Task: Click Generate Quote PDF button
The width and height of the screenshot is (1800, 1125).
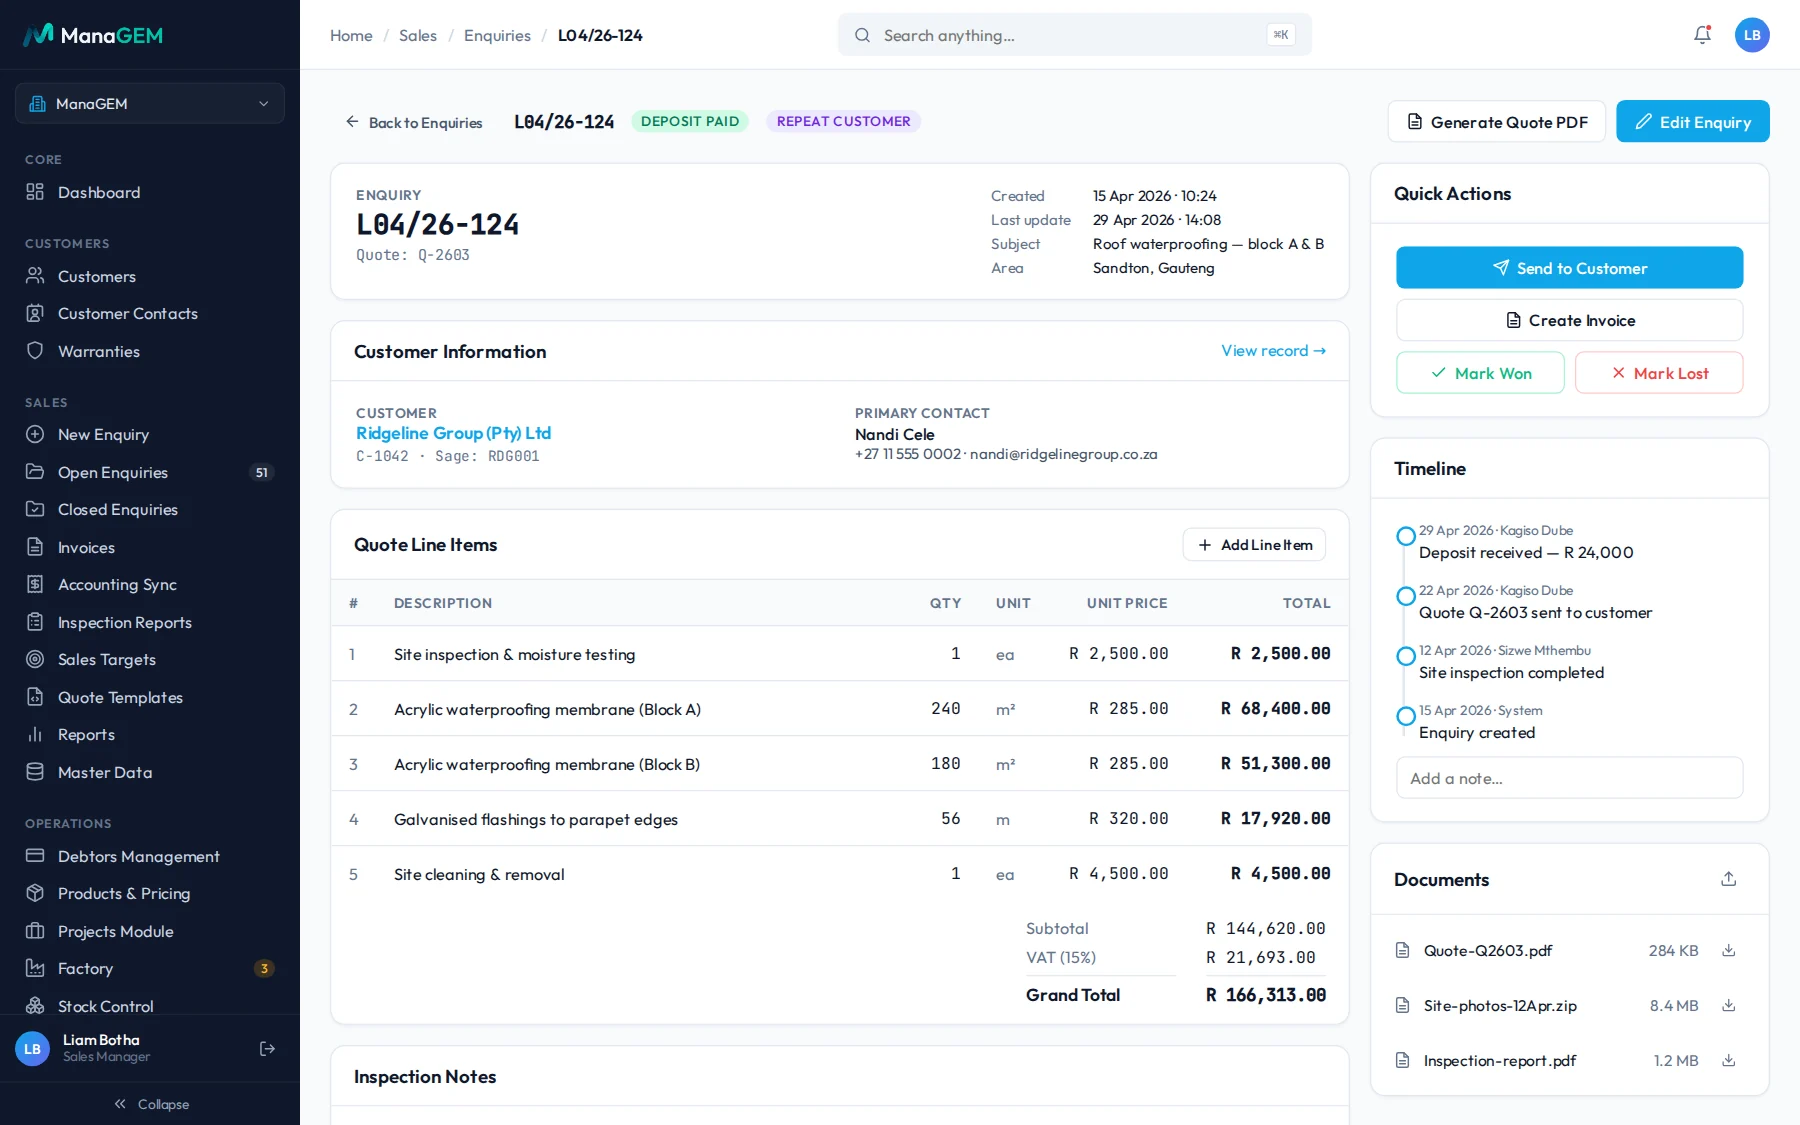Action: tap(1497, 122)
